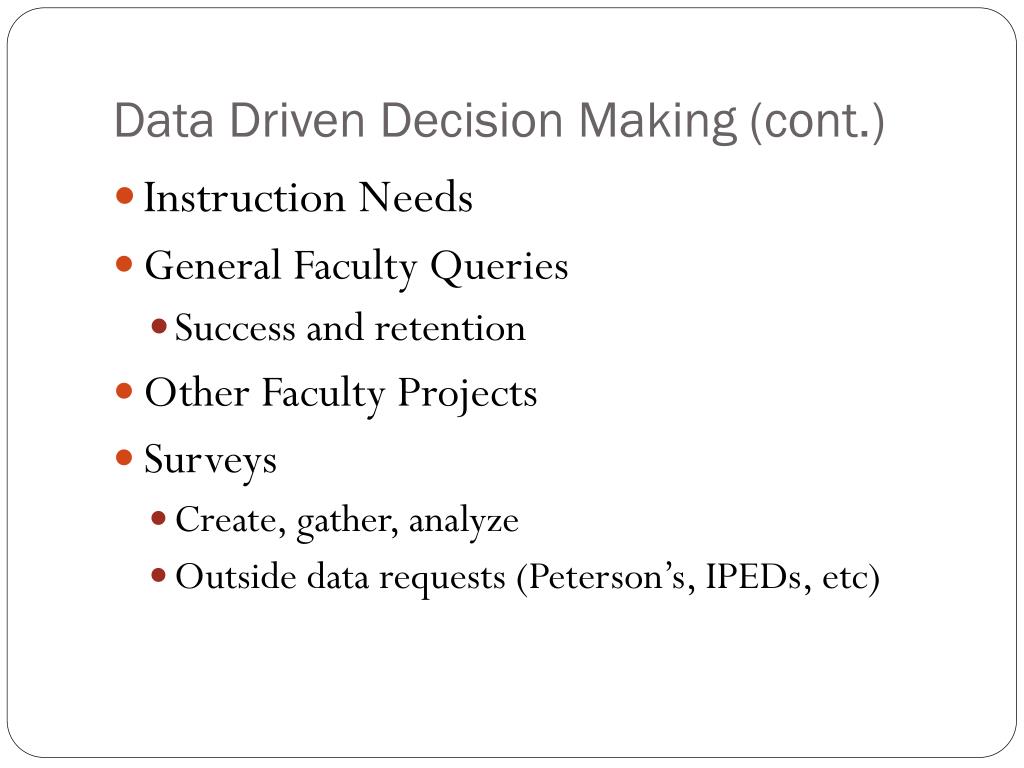Click the orange bullet beside Instruction Needs
Image resolution: width=1024 pixels, height=768 pixels.
[x=124, y=195]
